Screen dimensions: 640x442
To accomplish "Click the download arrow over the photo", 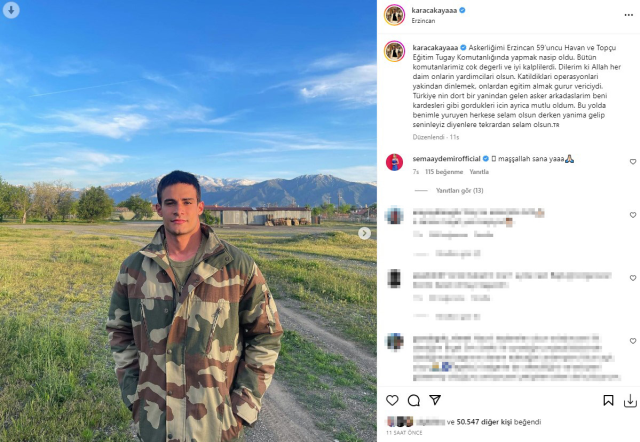I will coord(11,10).
